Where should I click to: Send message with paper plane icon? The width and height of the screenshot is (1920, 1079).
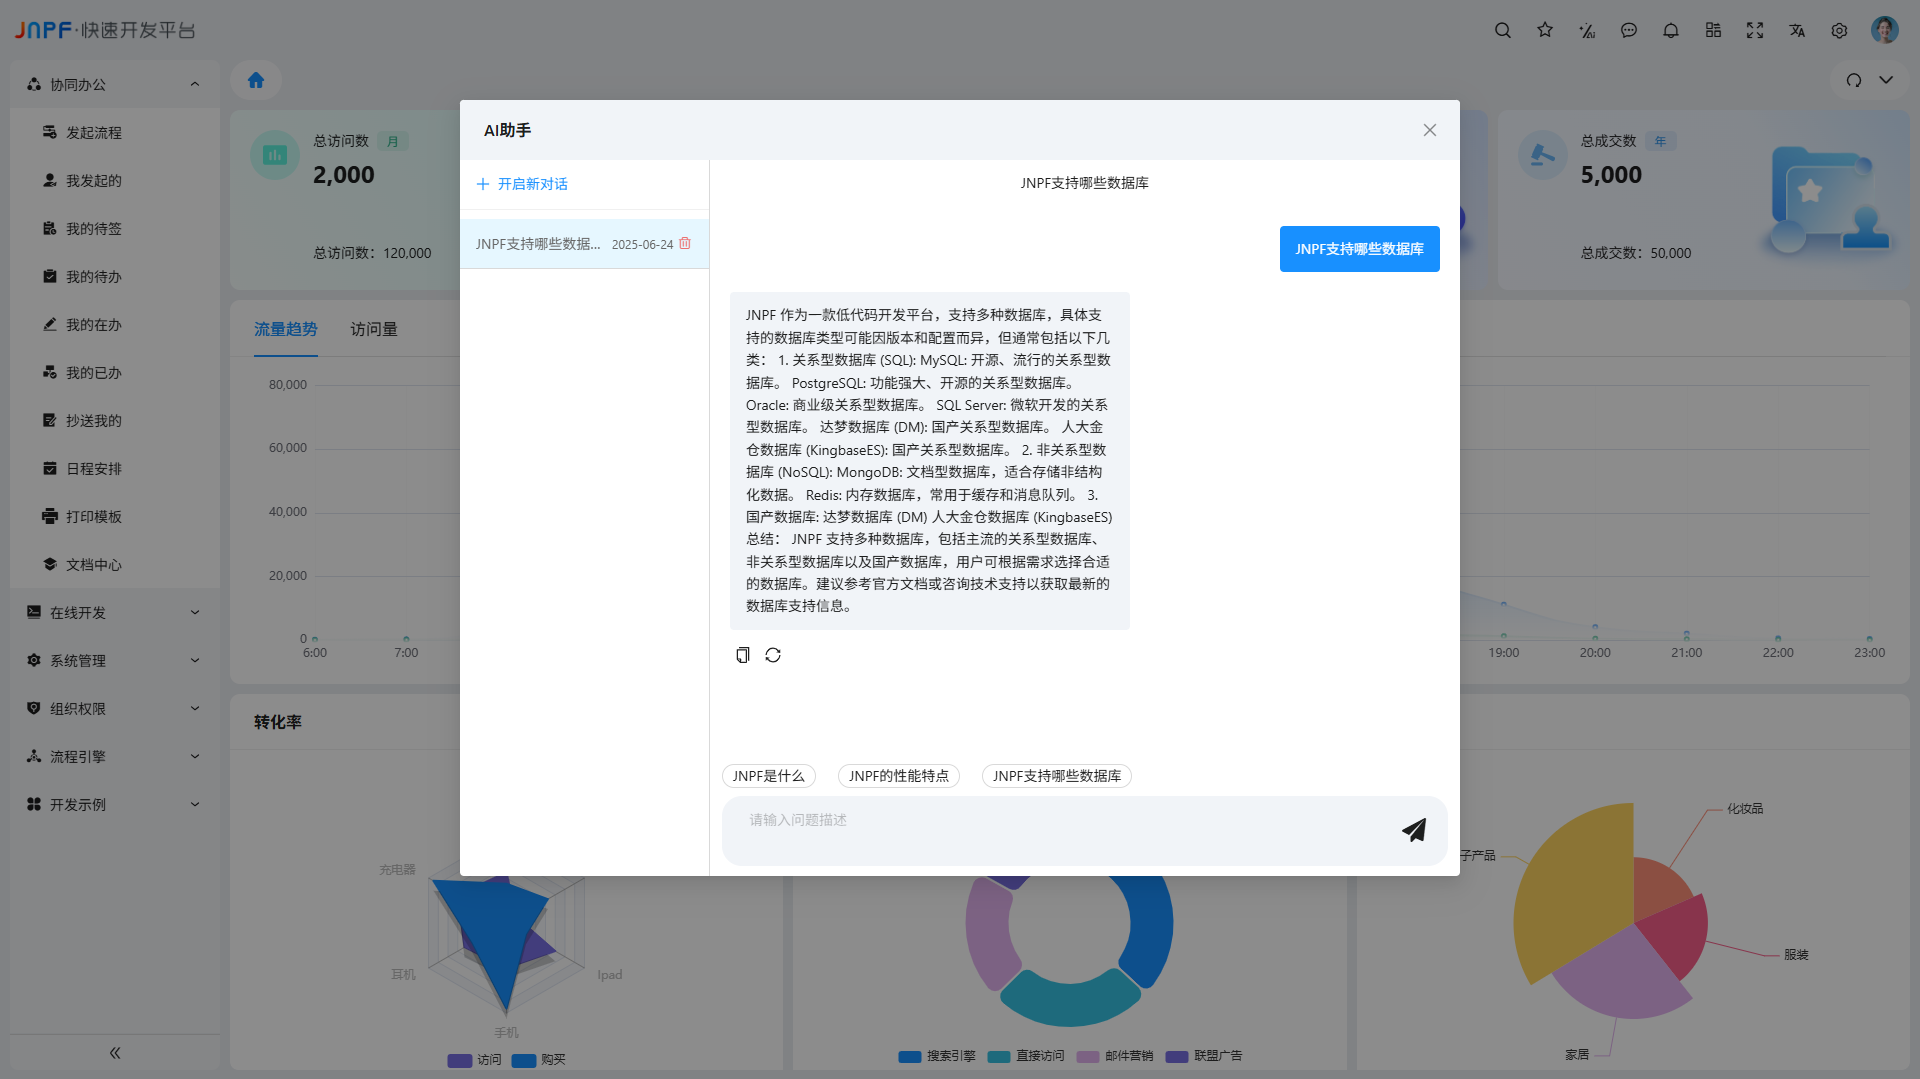[1414, 830]
